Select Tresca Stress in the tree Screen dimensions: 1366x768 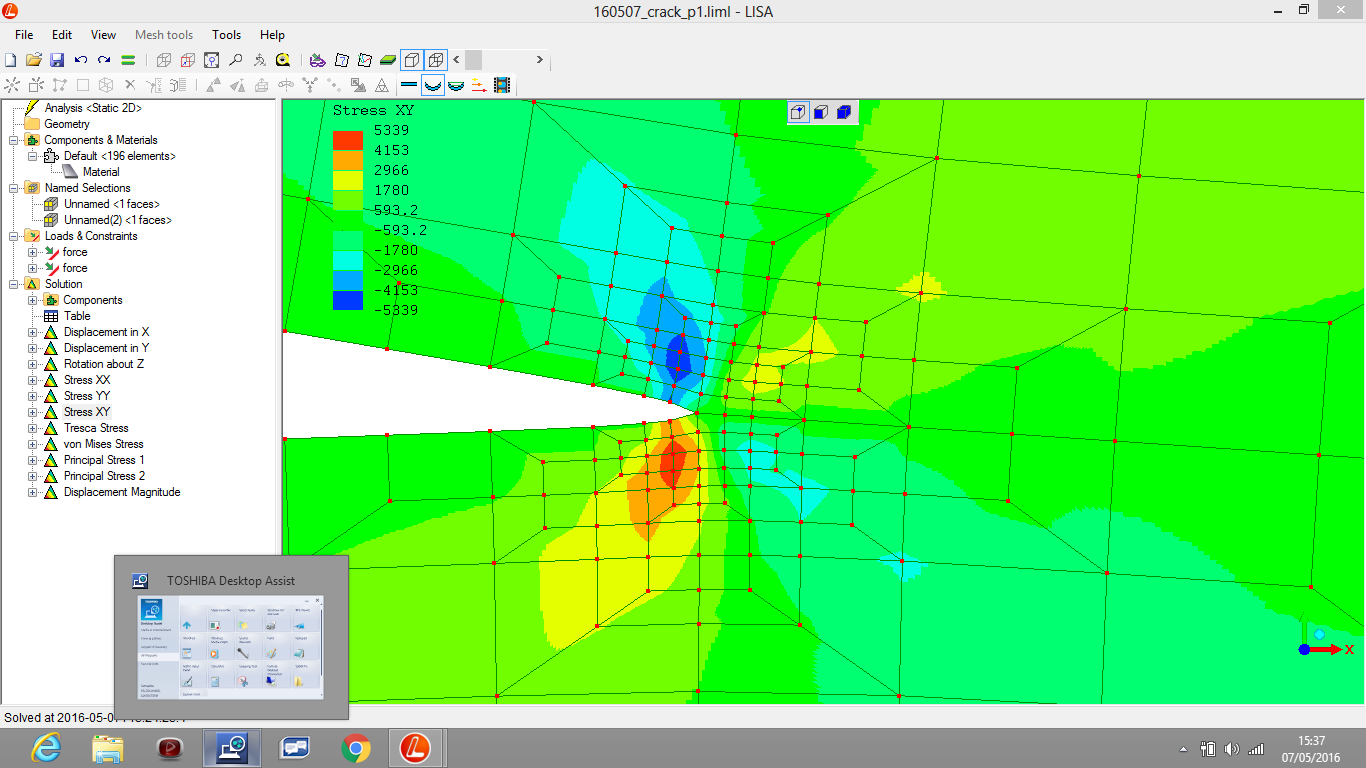pyautogui.click(x=96, y=428)
